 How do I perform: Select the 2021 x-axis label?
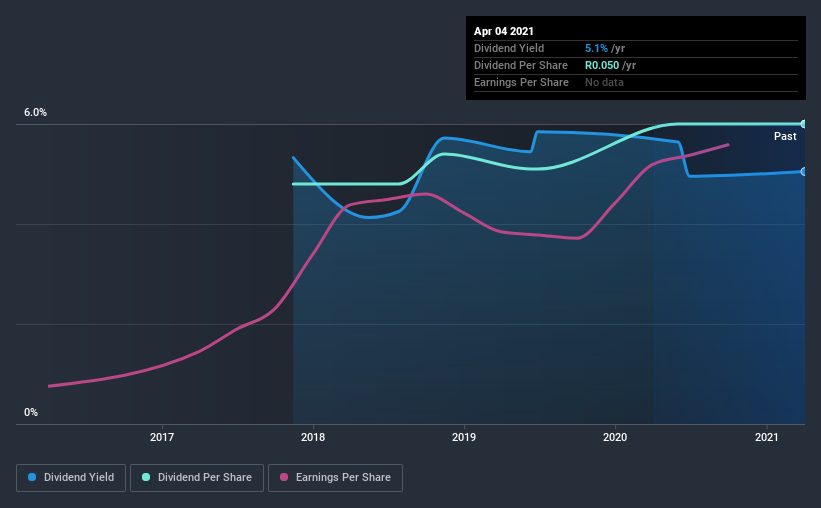[767, 437]
